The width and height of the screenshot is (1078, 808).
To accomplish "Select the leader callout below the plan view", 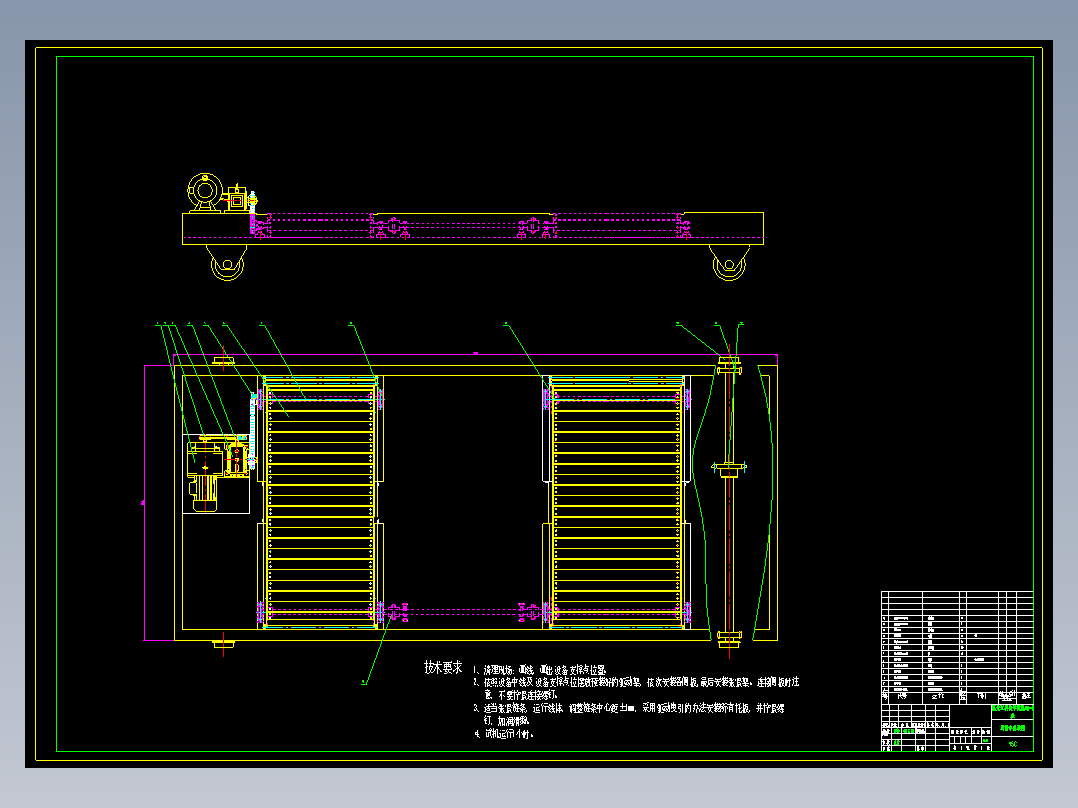I will click(x=375, y=649).
